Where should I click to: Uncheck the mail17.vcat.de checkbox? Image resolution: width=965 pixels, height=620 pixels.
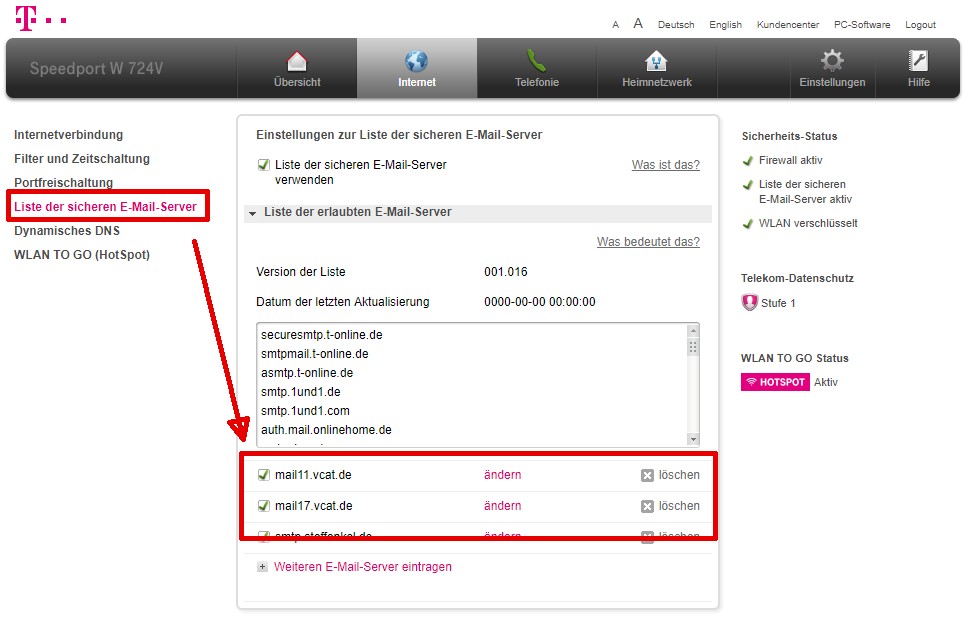tap(264, 507)
